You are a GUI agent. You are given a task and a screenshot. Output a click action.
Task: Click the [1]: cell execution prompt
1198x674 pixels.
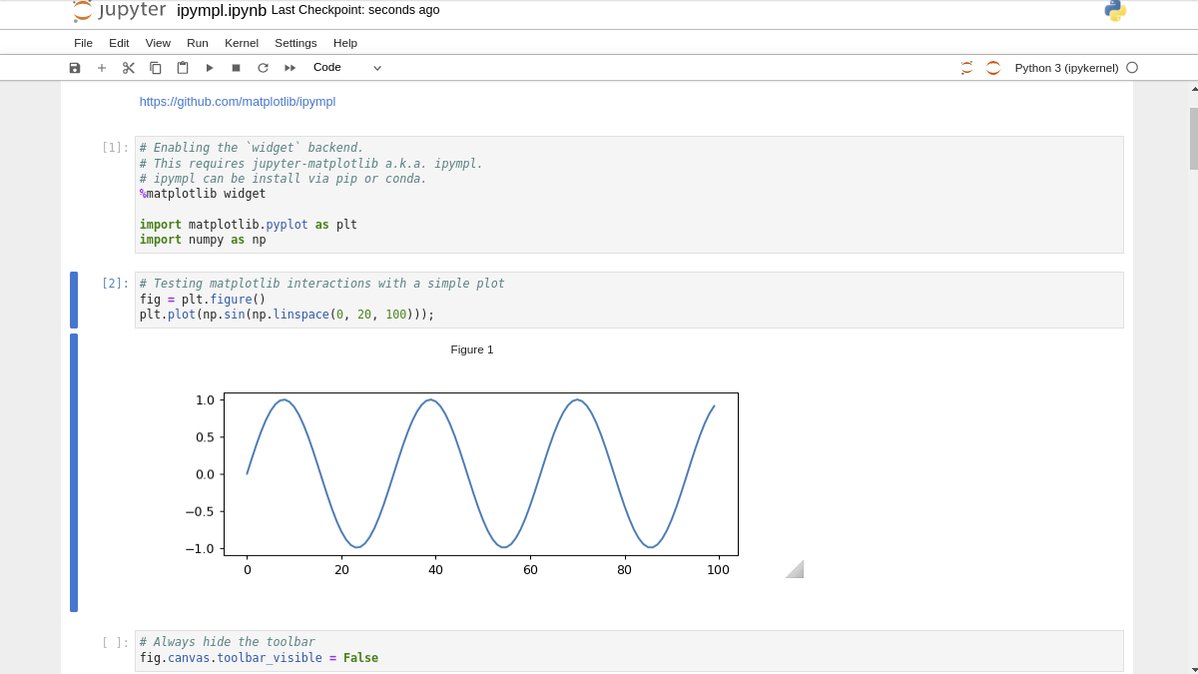click(115, 147)
